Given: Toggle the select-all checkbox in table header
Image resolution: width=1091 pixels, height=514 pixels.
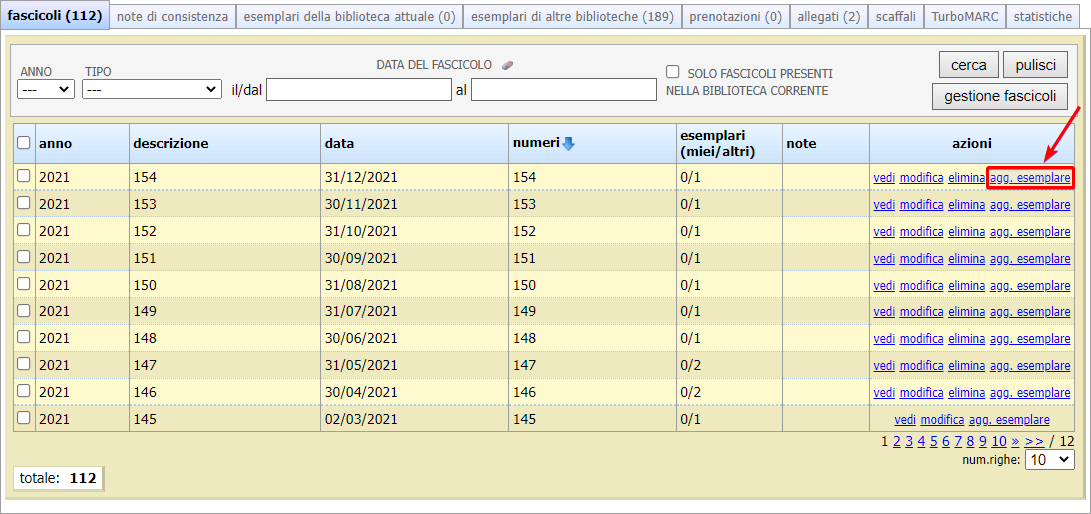Looking at the screenshot, I should (x=24, y=143).
